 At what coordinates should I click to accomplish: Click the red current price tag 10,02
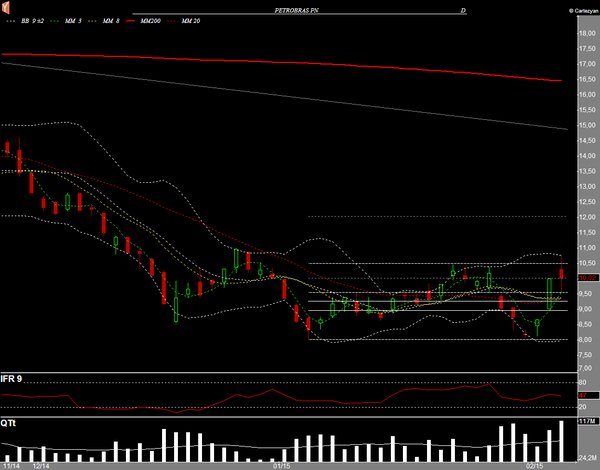[585, 278]
